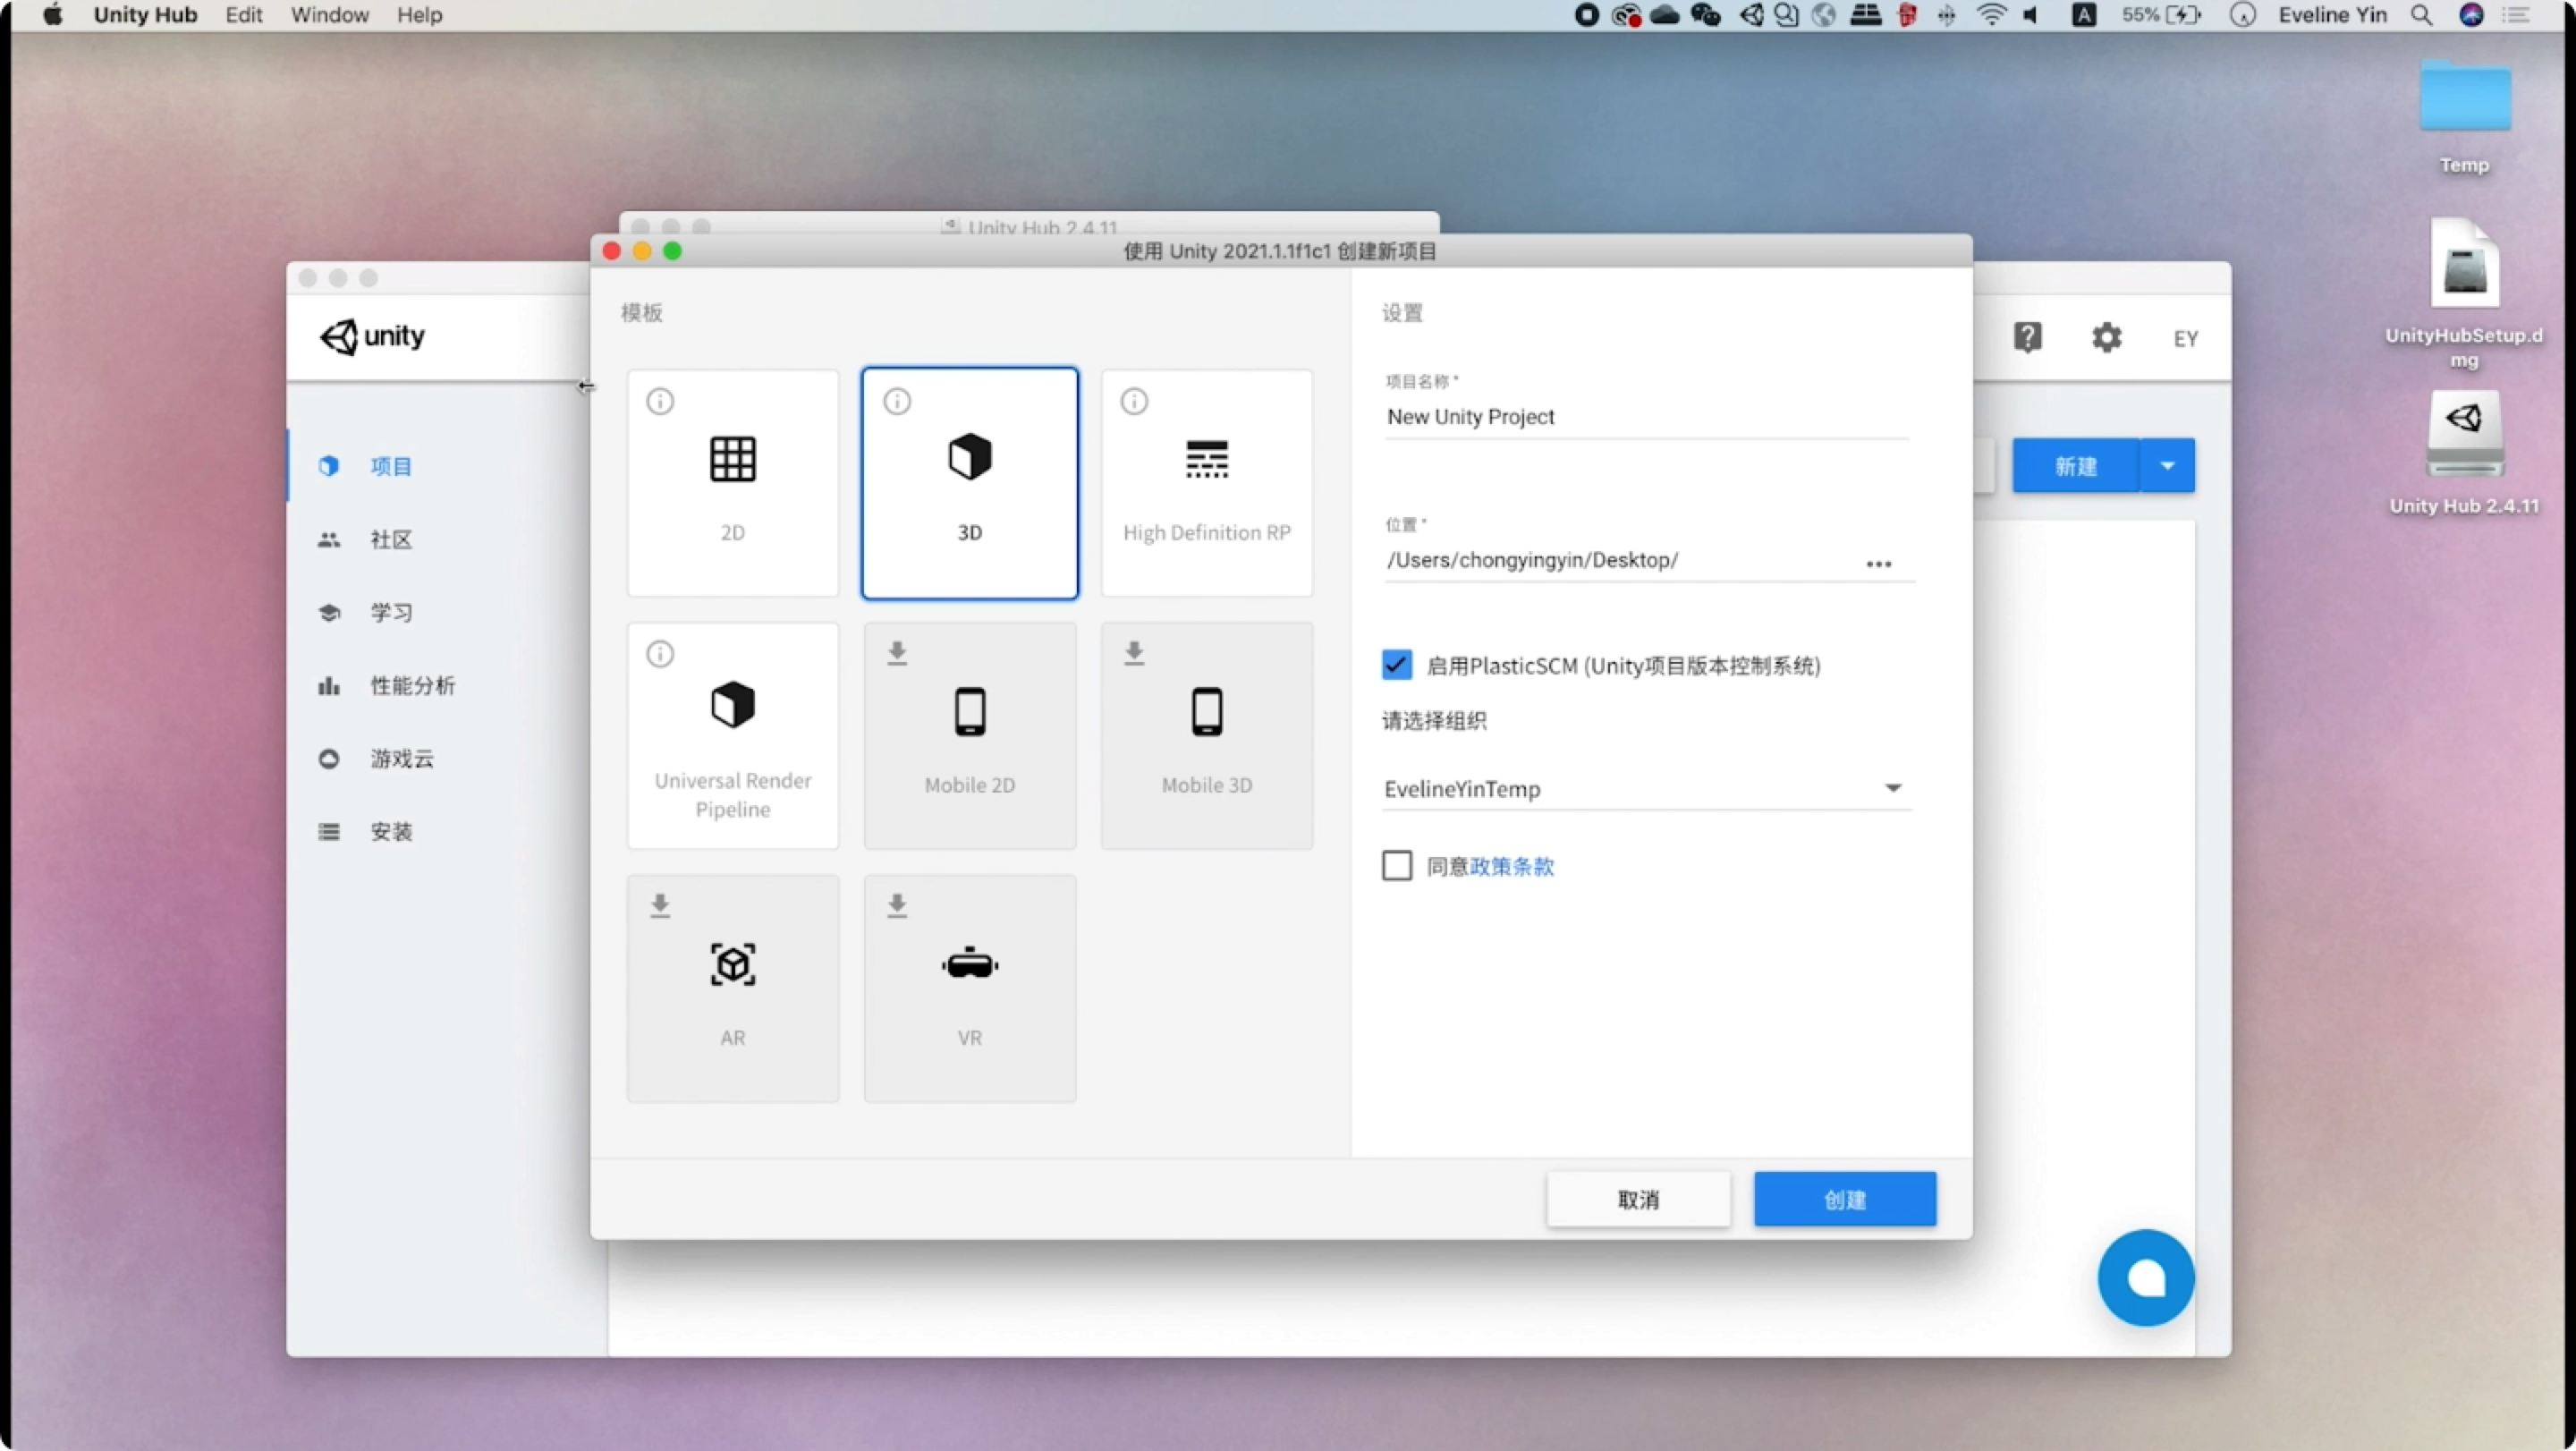Open info for the 3D template
The image size is (2576, 1451).
897,402
